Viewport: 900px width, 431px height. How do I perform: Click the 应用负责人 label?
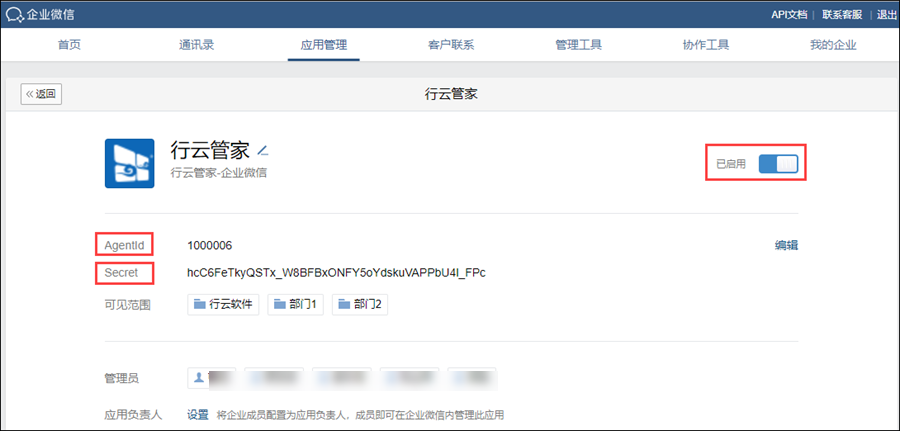[x=133, y=414]
